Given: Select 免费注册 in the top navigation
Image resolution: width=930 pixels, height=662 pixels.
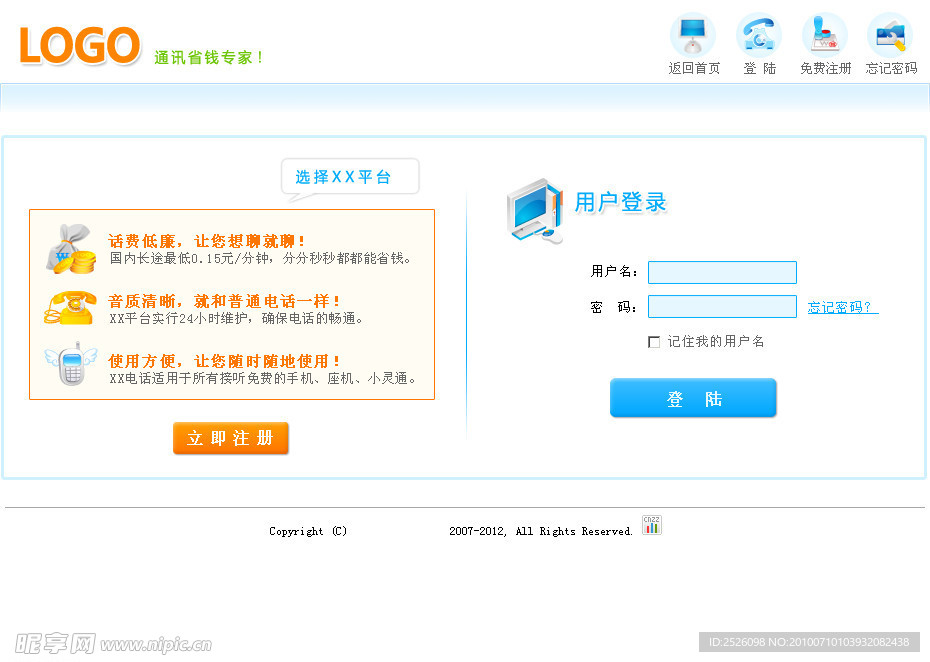Looking at the screenshot, I should [x=826, y=69].
